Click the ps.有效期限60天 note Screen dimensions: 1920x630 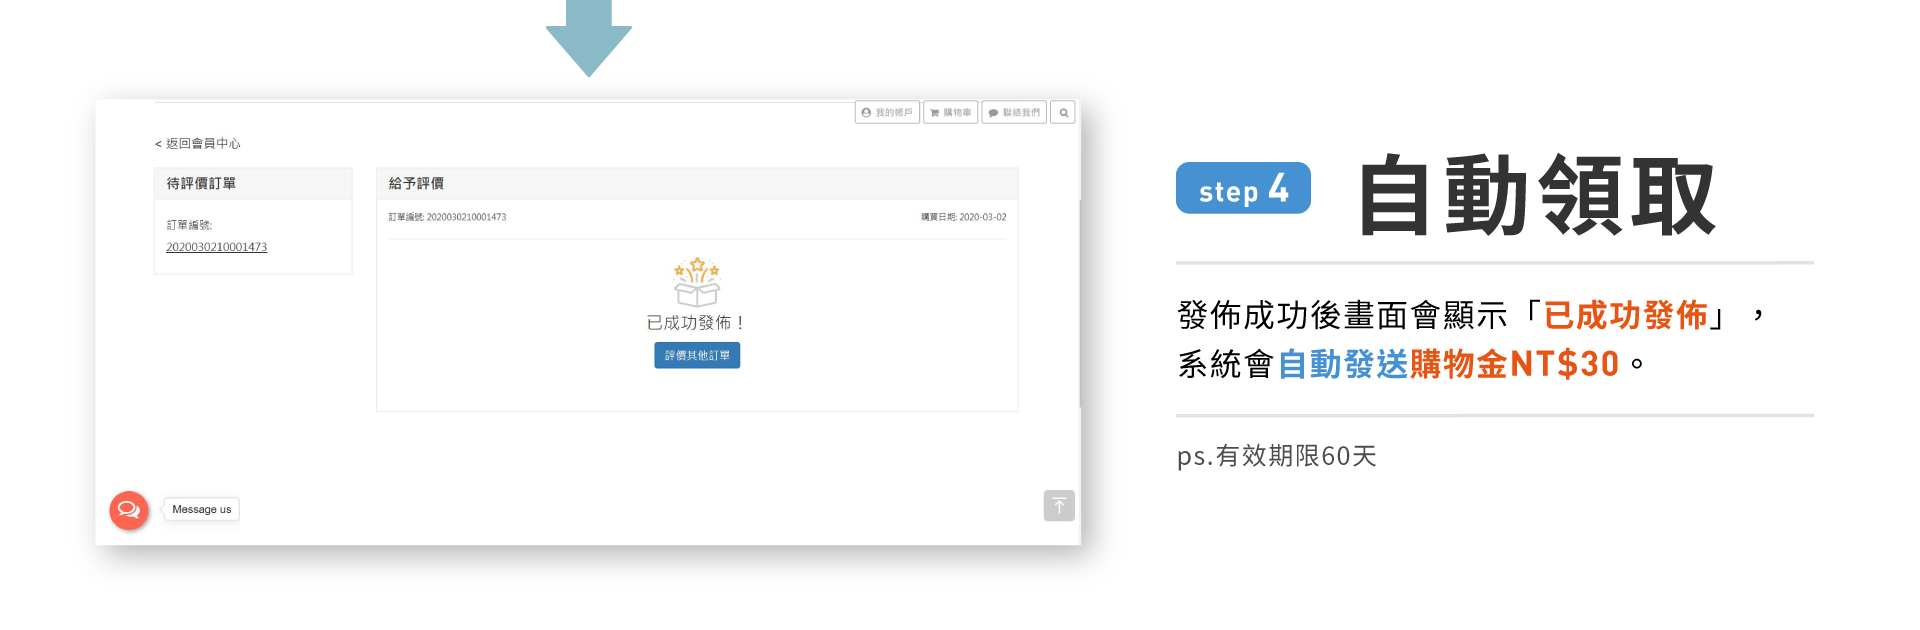[x=1276, y=456]
